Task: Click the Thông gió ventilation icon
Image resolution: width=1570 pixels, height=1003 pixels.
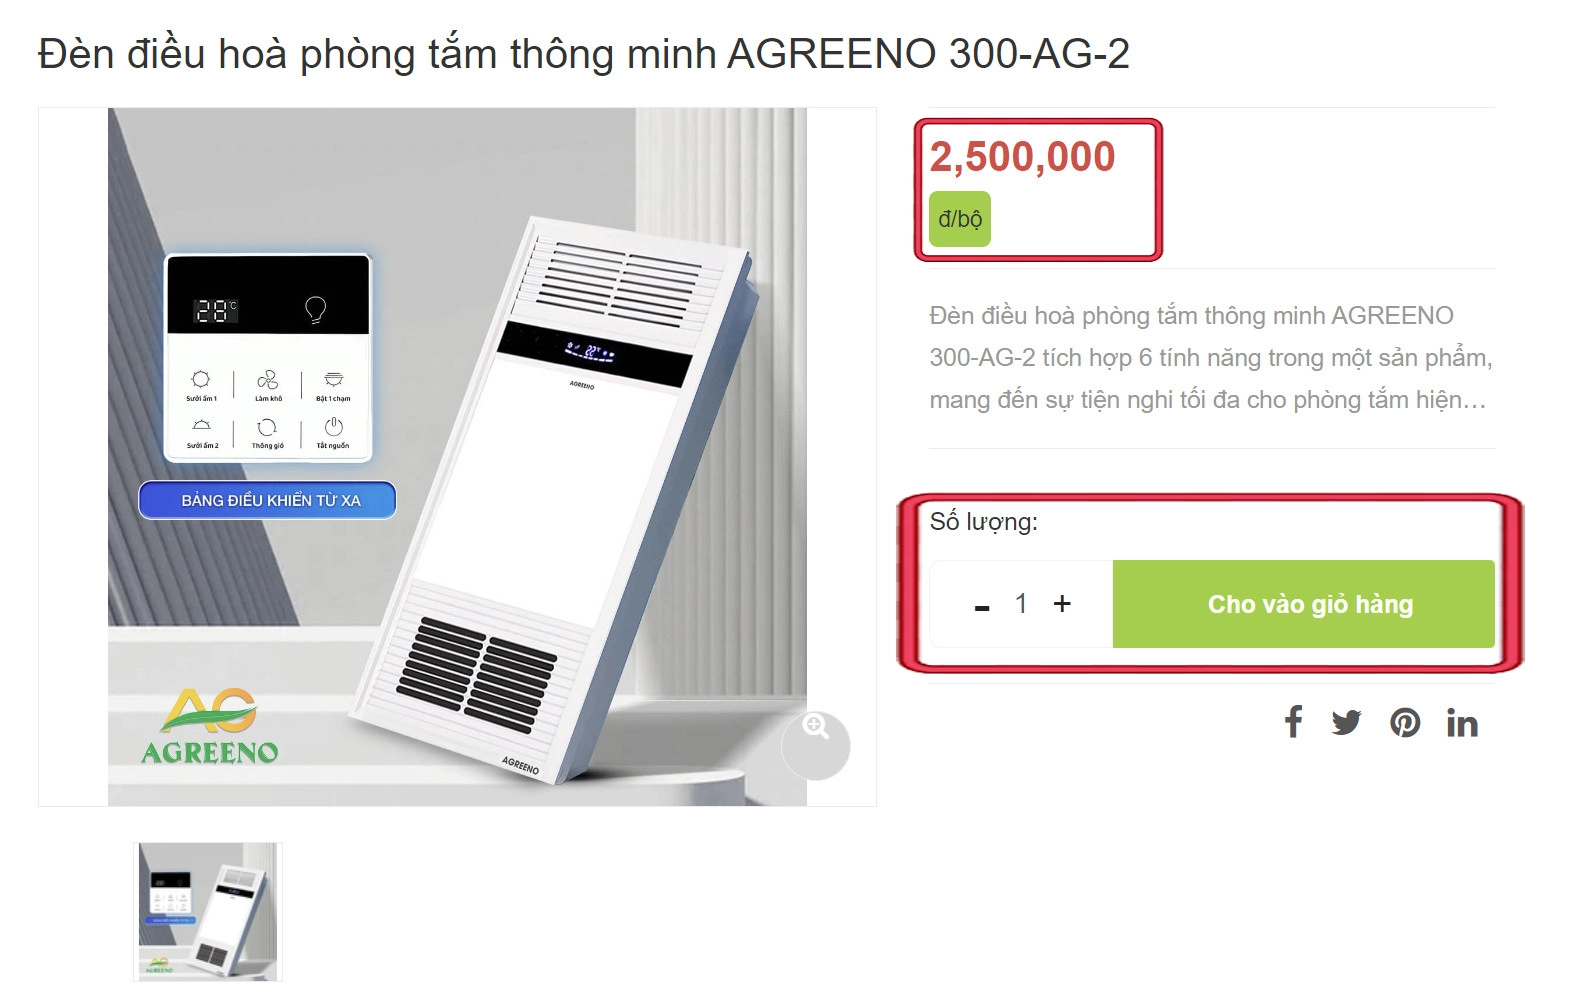Action: pyautogui.click(x=267, y=427)
